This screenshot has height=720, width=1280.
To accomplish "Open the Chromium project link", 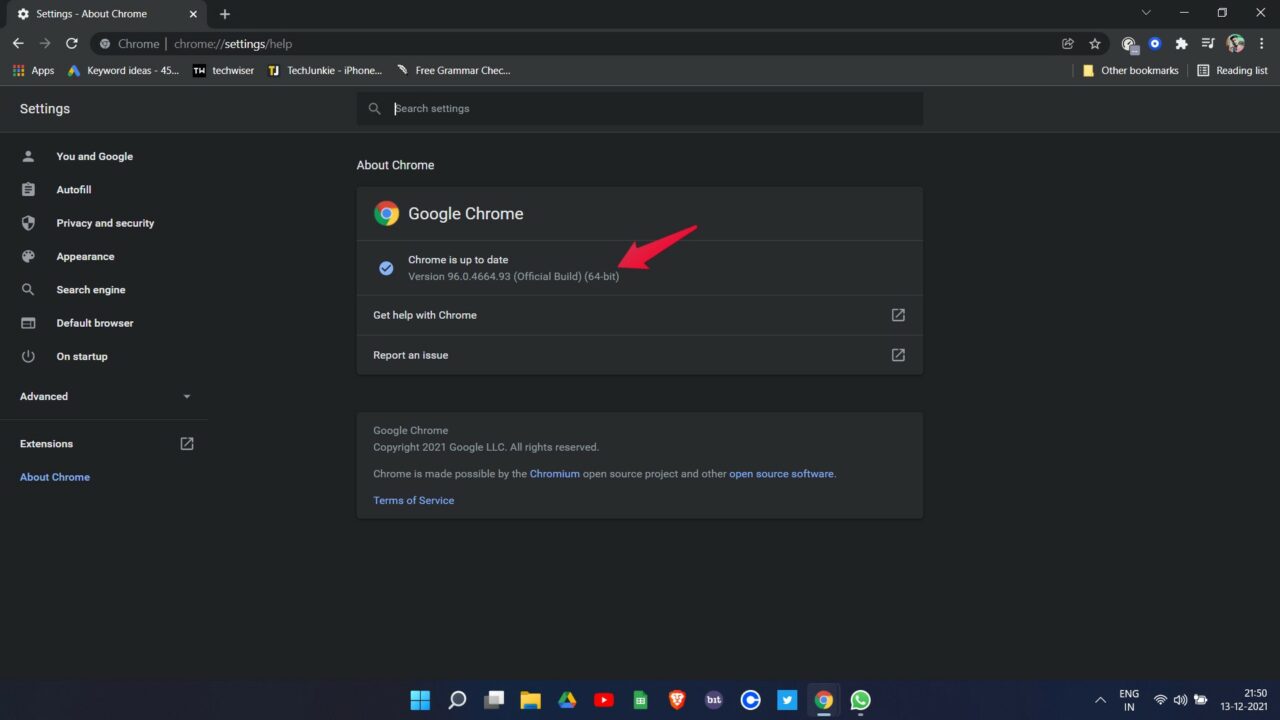I will pos(554,474).
